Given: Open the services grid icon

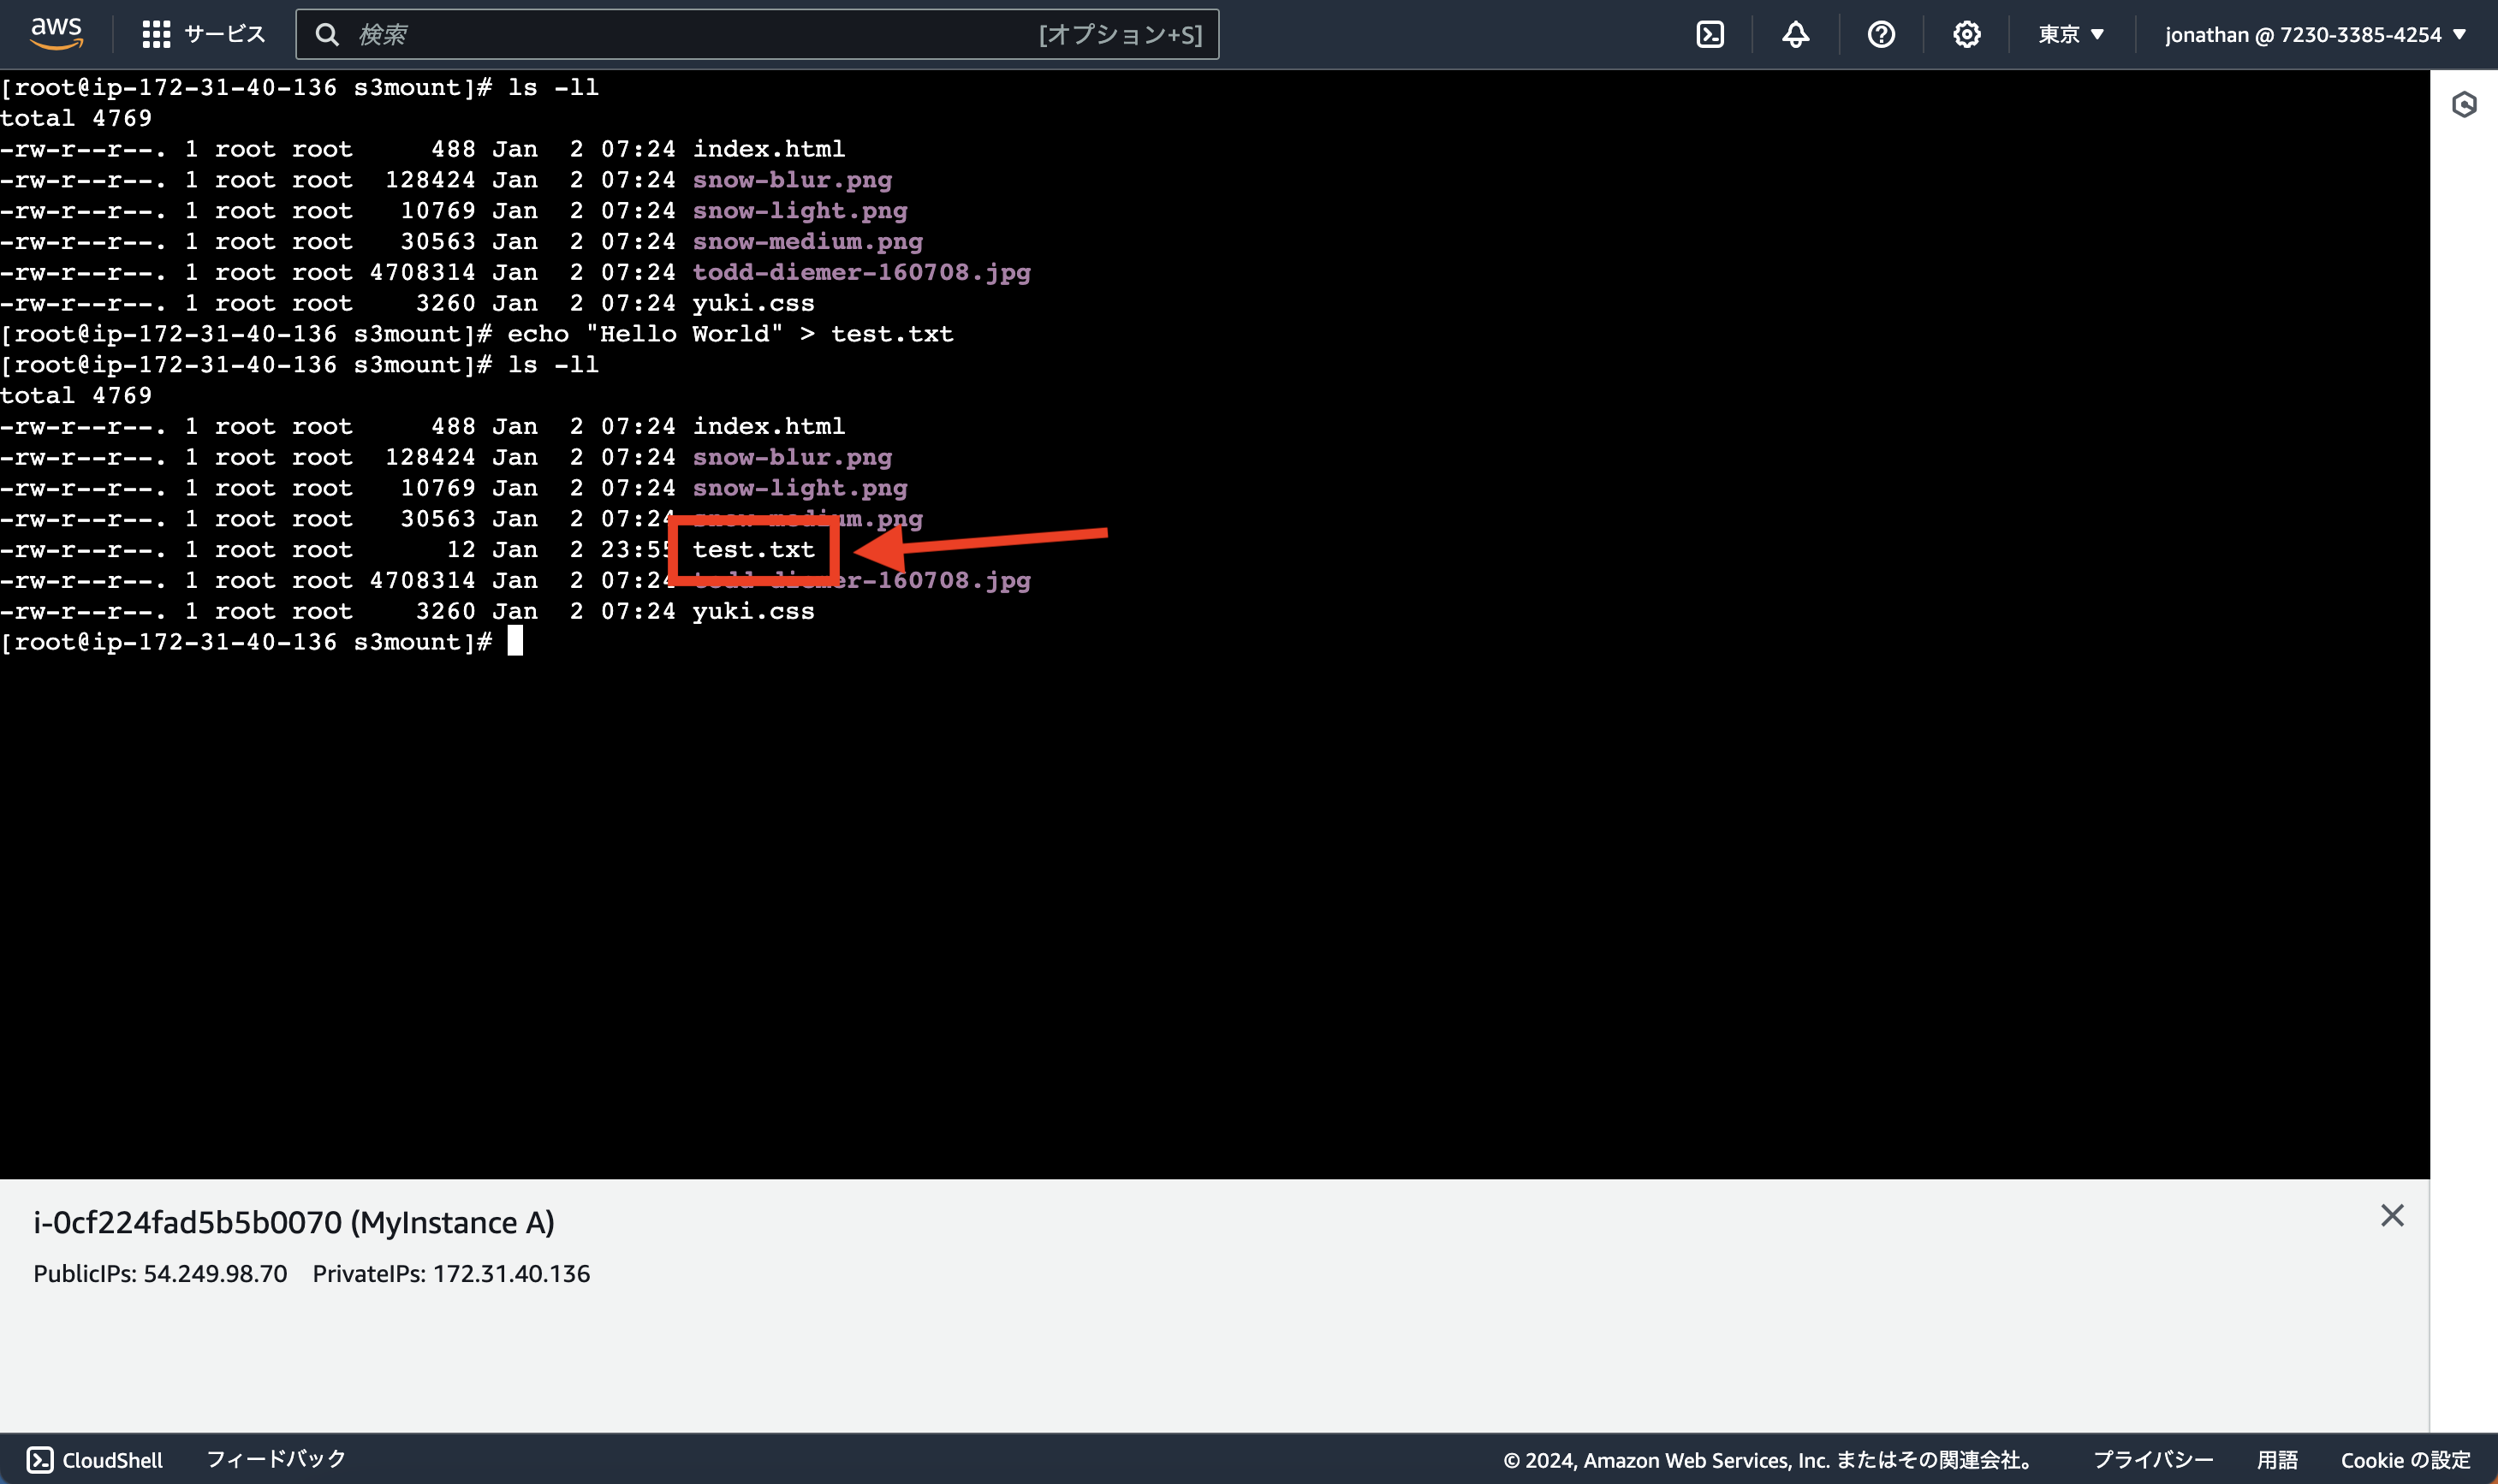Looking at the screenshot, I should pyautogui.click(x=155, y=33).
